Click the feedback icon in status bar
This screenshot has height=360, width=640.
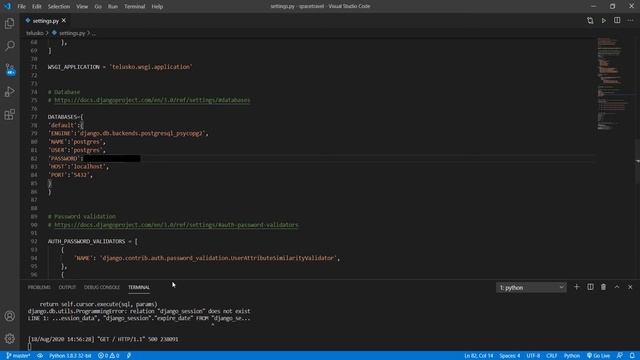(x=620, y=356)
